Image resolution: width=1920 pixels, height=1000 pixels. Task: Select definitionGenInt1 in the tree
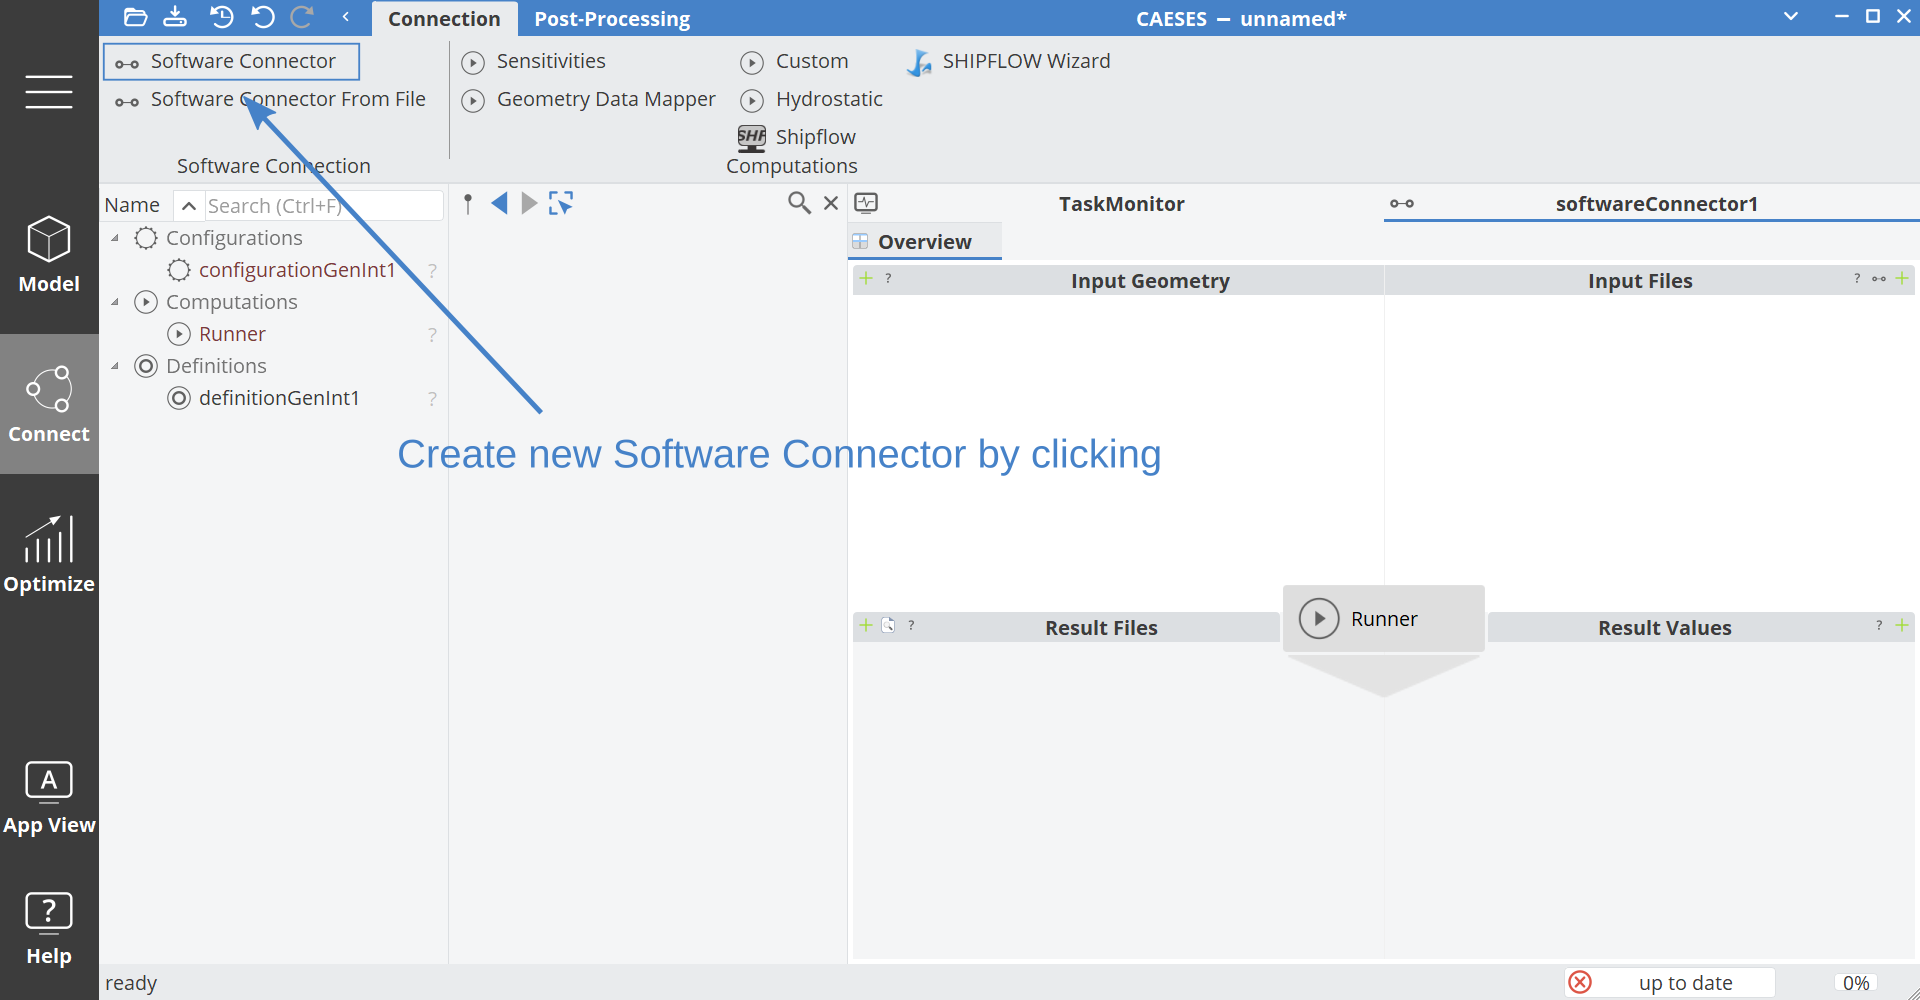[x=279, y=398]
